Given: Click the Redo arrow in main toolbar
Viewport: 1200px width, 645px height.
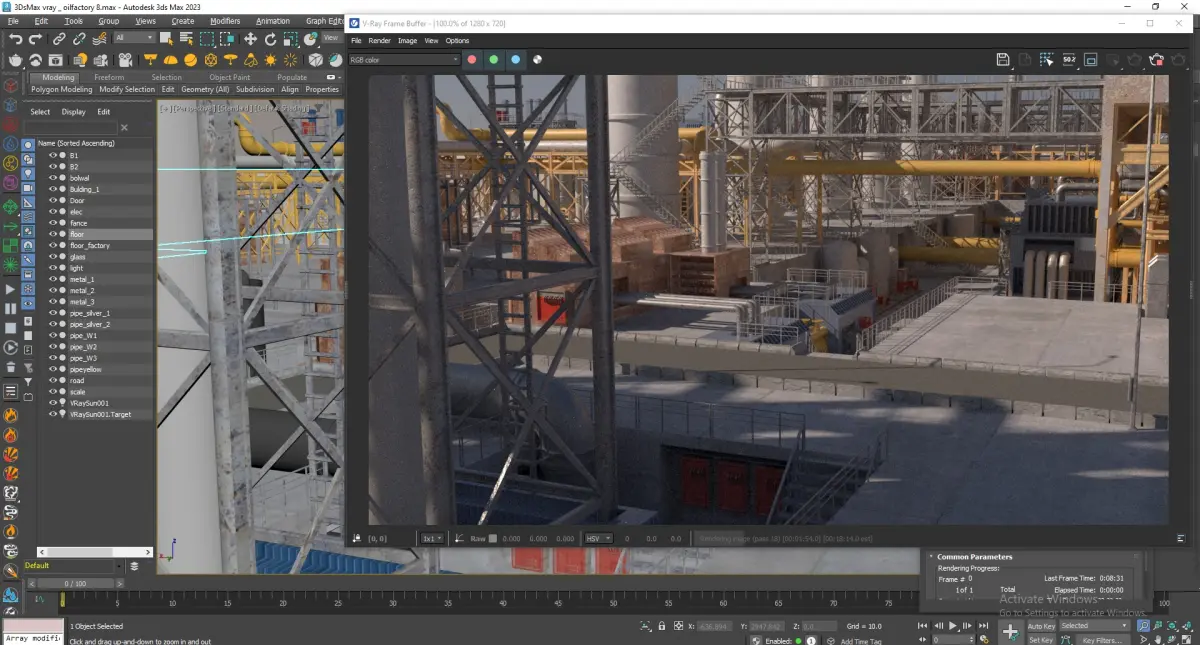Looking at the screenshot, I should pyautogui.click(x=35, y=39).
